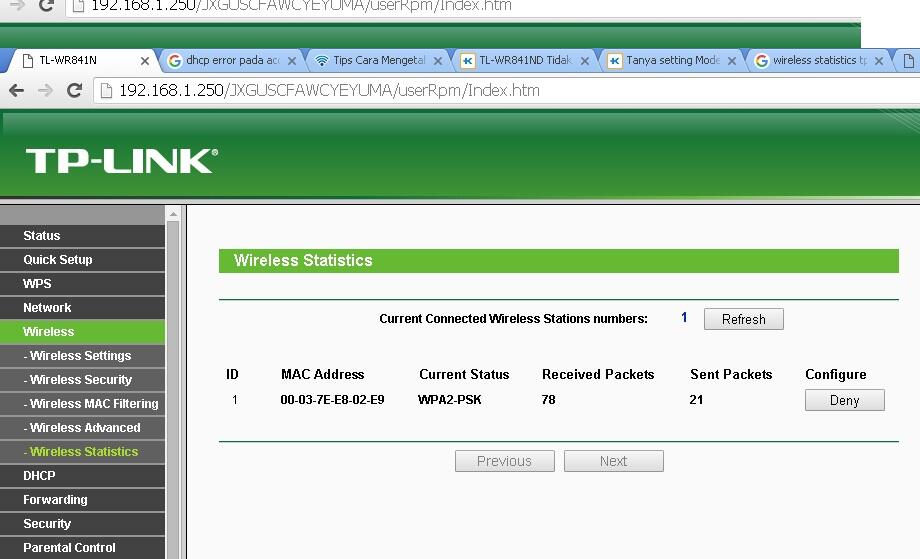This screenshot has height=559, width=920.
Task: Click the Google favicon on the dhcp error tab
Action: (174, 60)
